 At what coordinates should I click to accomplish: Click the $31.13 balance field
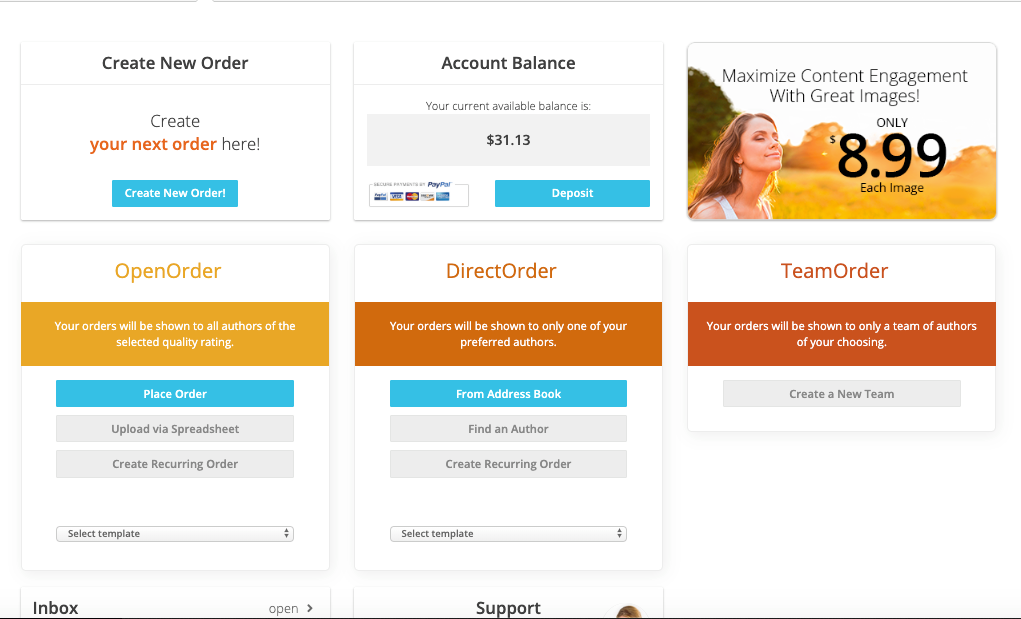(509, 140)
